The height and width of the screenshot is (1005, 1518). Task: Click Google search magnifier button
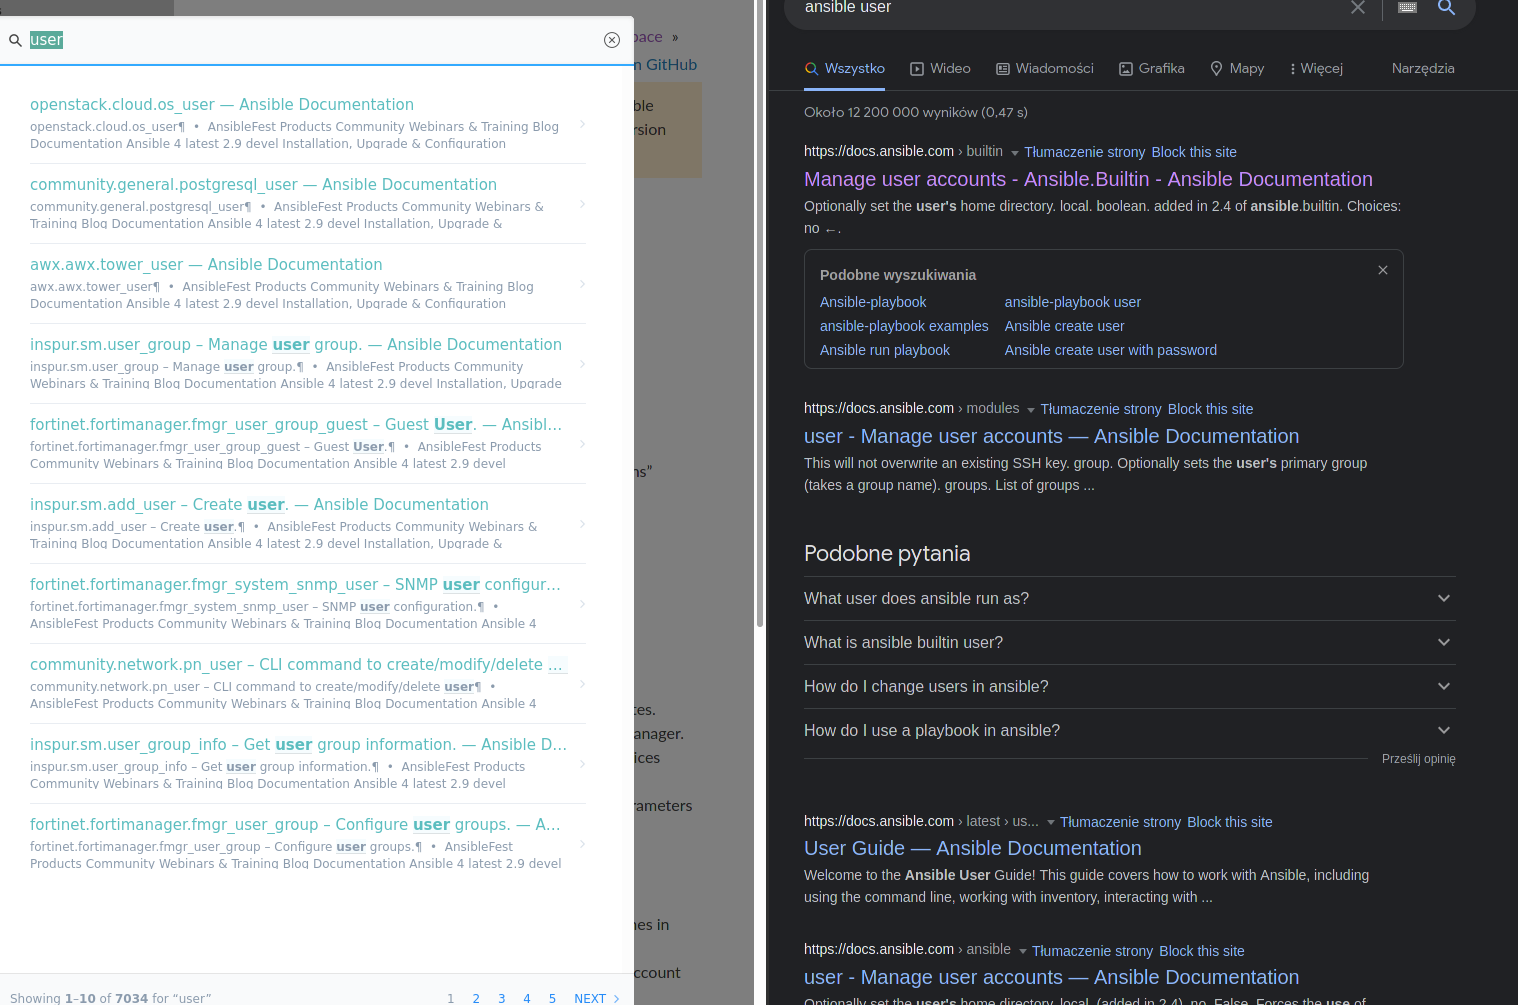(1446, 7)
